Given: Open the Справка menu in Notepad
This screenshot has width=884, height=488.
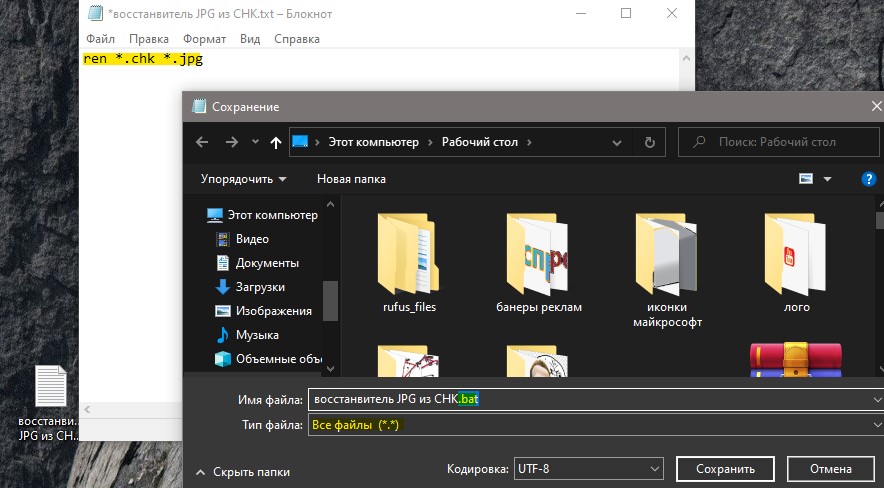Looking at the screenshot, I should (297, 39).
